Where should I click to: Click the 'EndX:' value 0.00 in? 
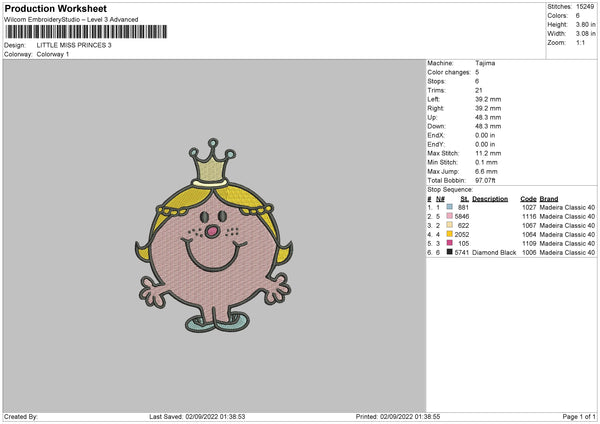pyautogui.click(x=485, y=135)
